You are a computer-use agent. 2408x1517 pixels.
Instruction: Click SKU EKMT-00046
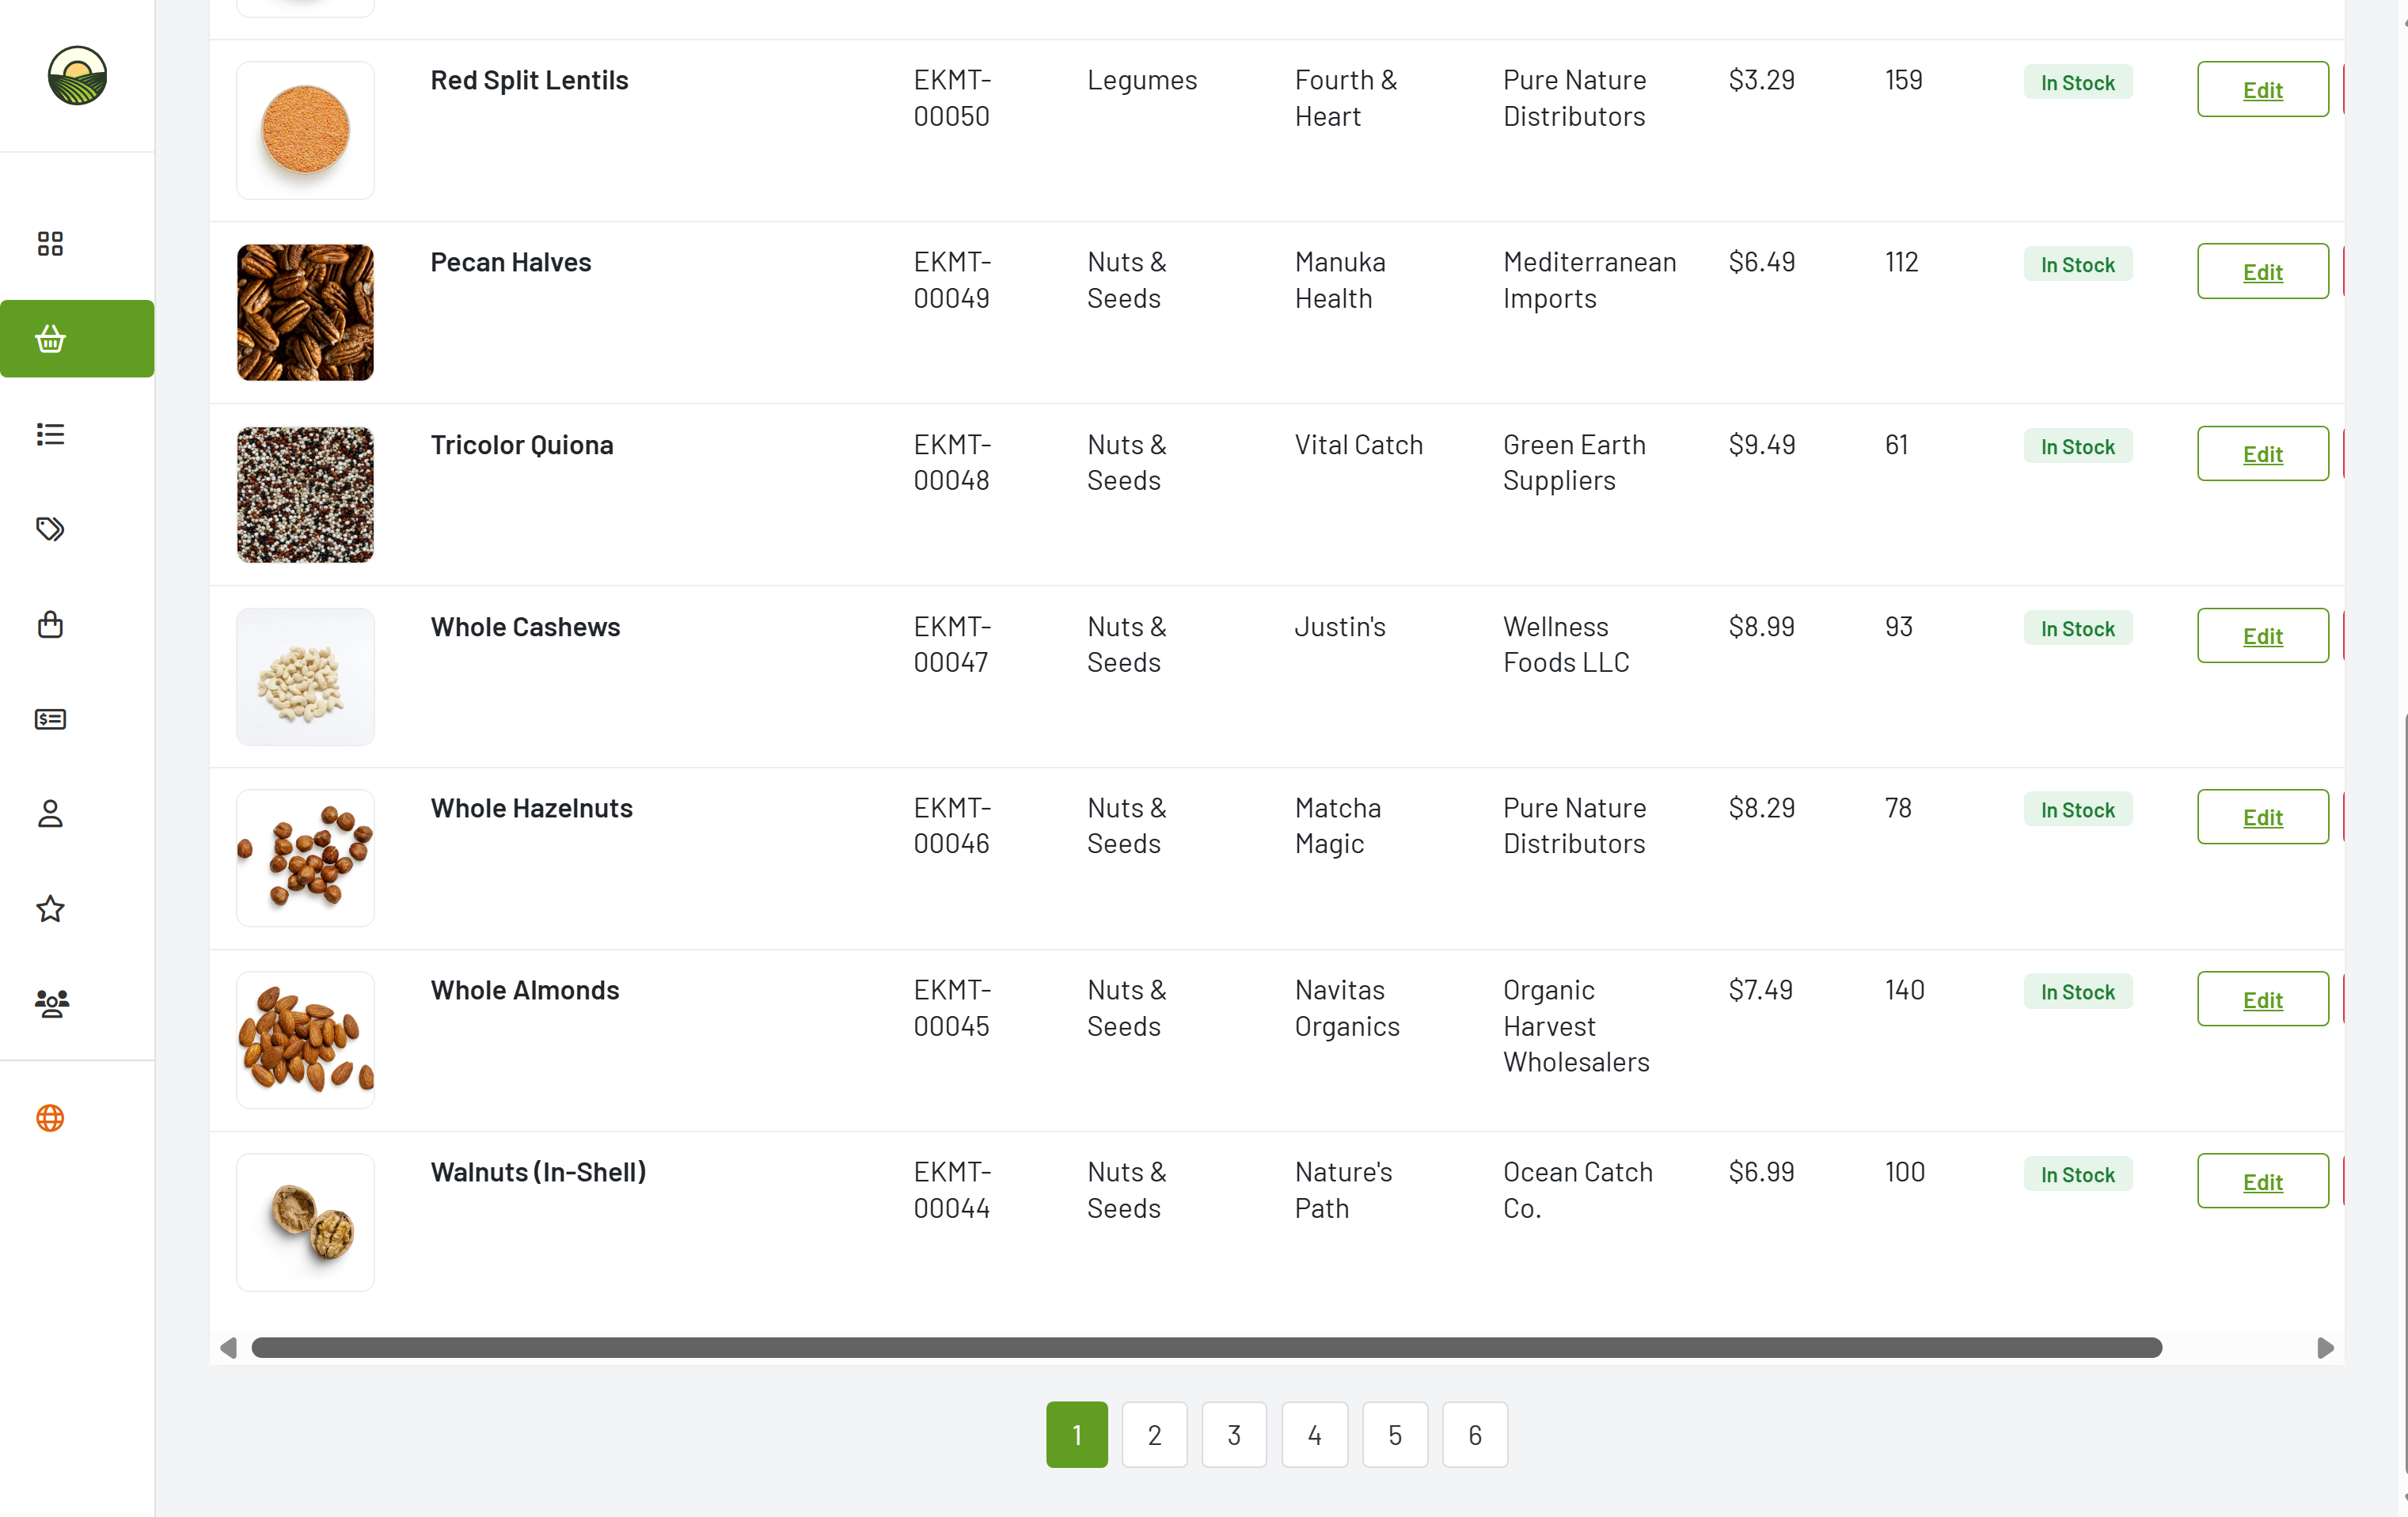pyautogui.click(x=951, y=825)
